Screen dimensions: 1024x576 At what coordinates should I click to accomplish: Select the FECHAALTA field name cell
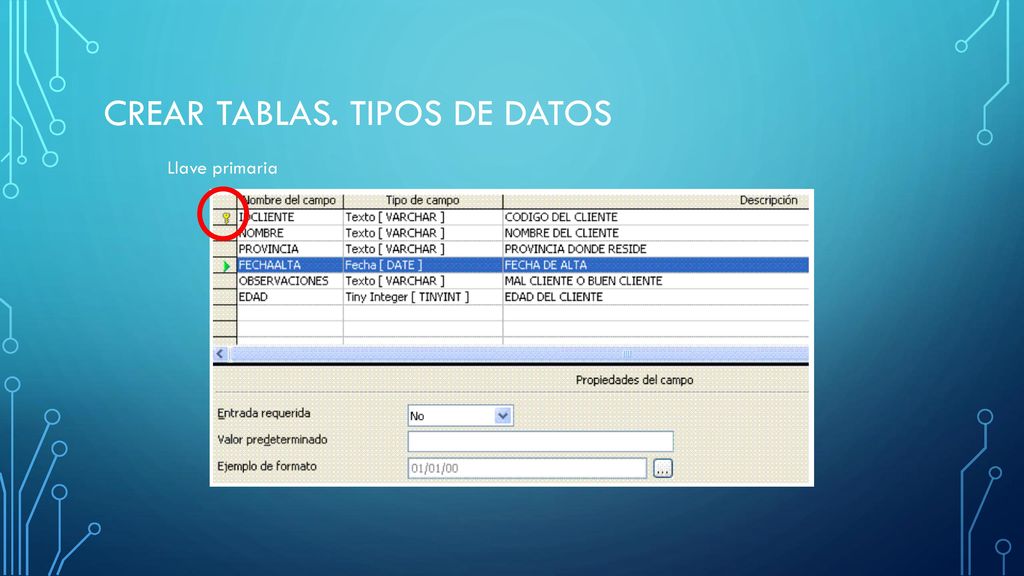tap(290, 265)
